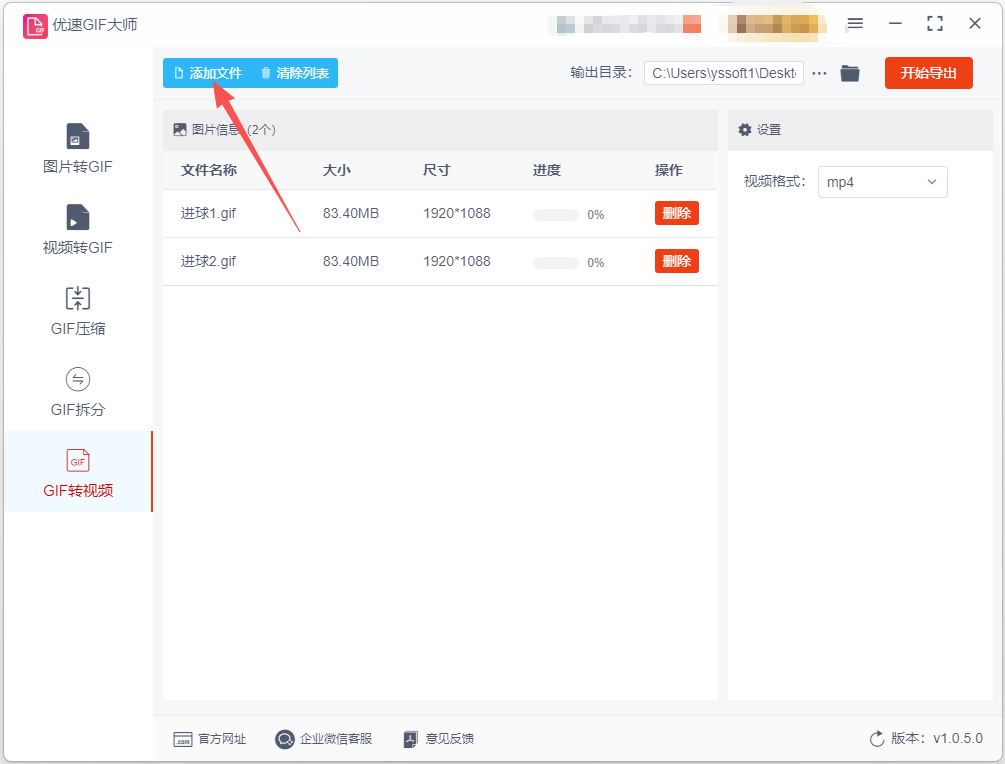
Task: Click the 版本: v1.0.5.0 text
Action: pos(936,738)
